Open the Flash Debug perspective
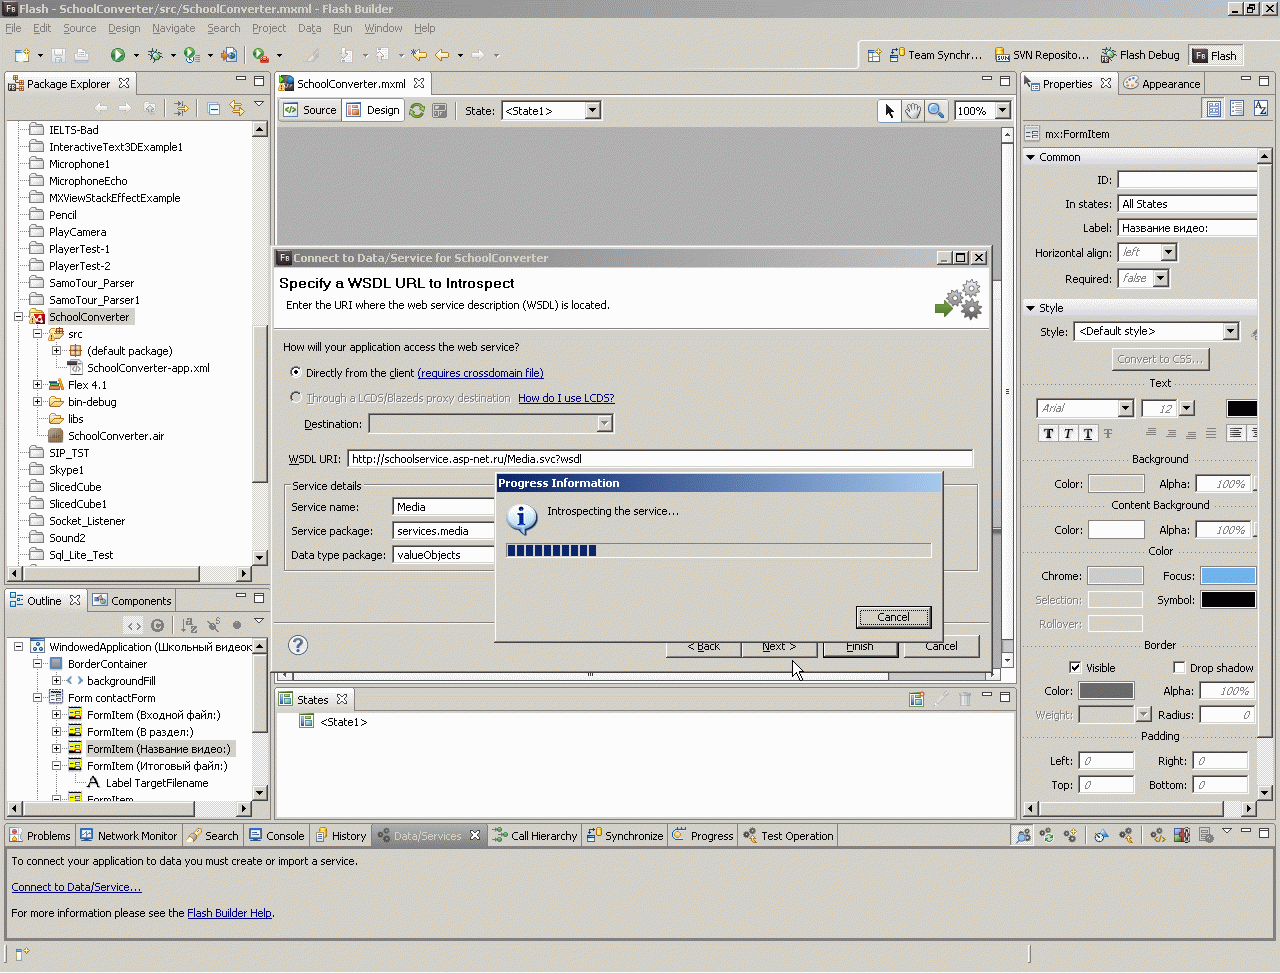Image resolution: width=1280 pixels, height=974 pixels. coord(1140,55)
